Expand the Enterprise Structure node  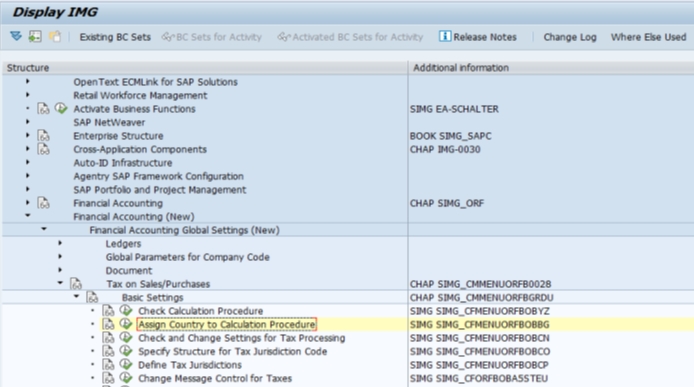point(27,135)
